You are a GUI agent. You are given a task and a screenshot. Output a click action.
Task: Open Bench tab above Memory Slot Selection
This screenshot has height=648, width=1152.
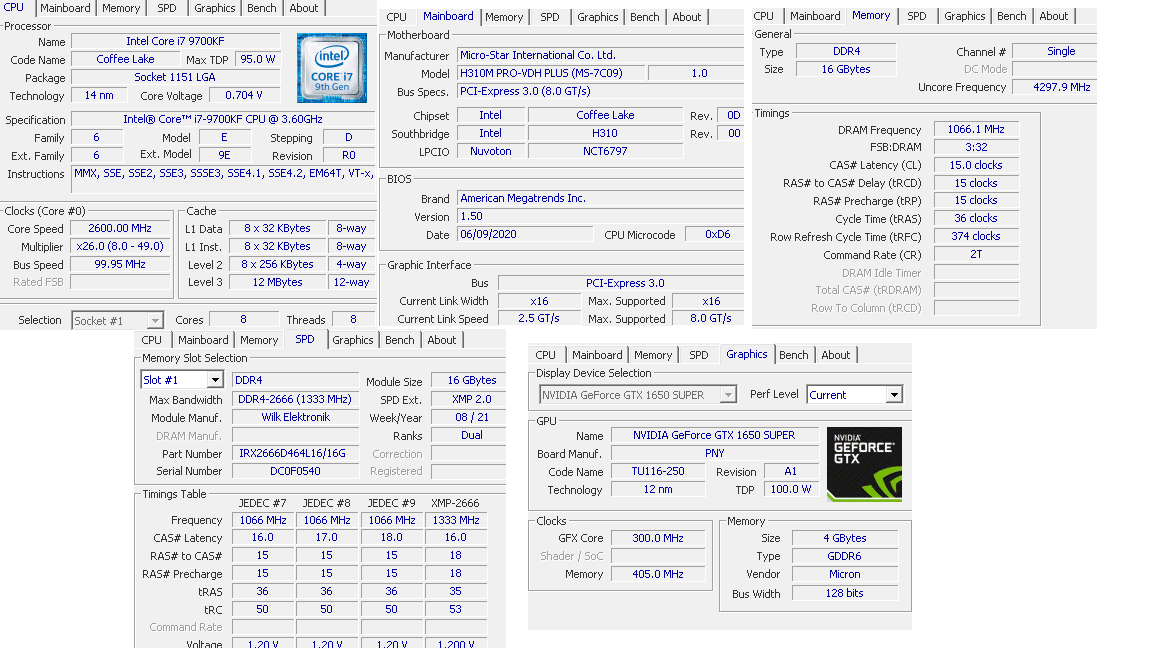pyautogui.click(x=399, y=340)
